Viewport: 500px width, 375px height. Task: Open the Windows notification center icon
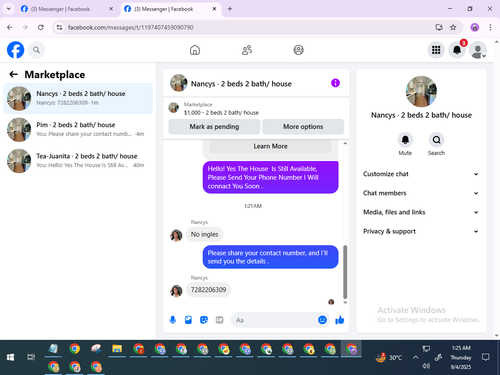pos(486,357)
